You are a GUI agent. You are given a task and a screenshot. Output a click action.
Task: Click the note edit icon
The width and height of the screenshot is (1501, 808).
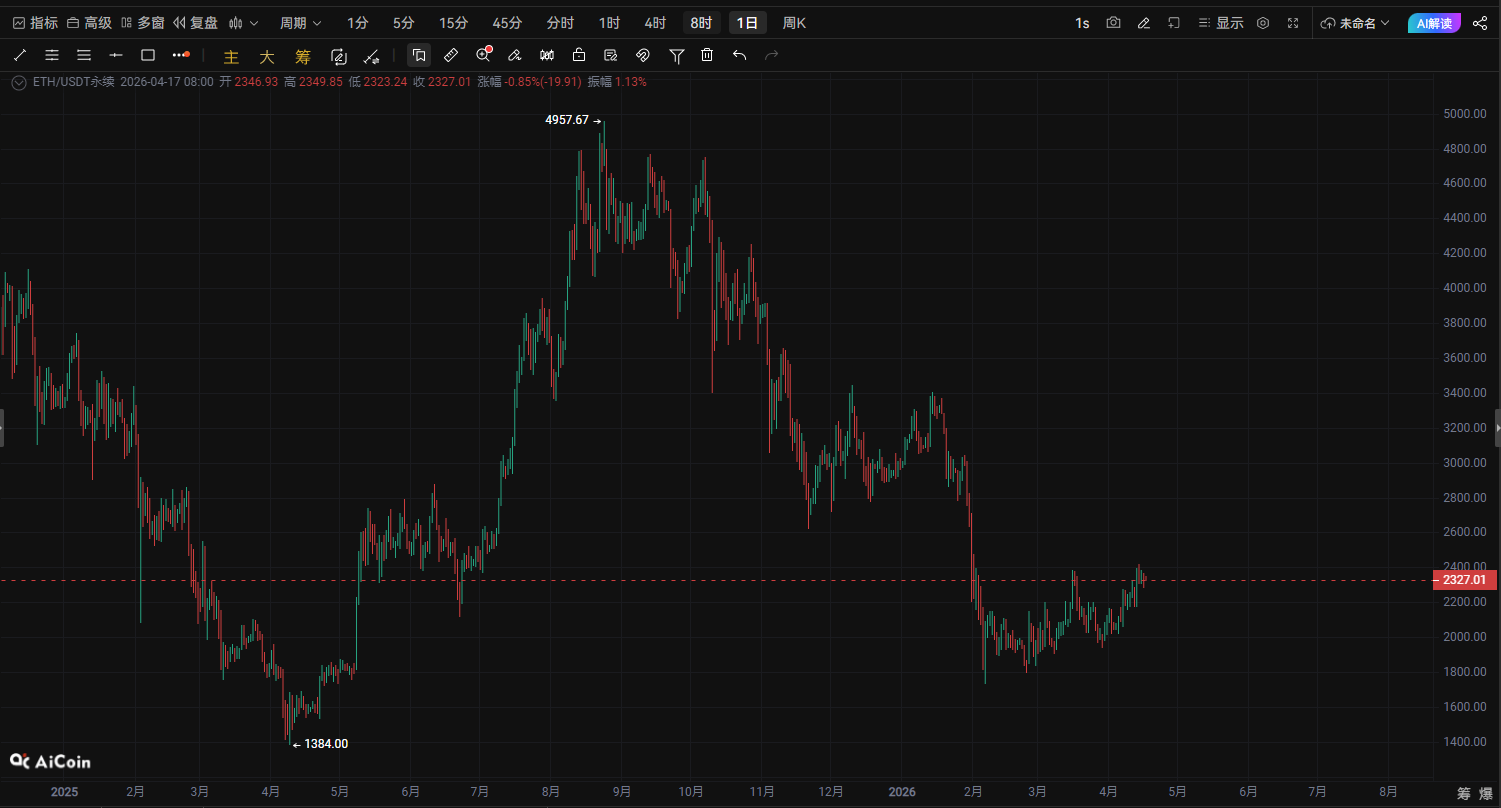[611, 55]
